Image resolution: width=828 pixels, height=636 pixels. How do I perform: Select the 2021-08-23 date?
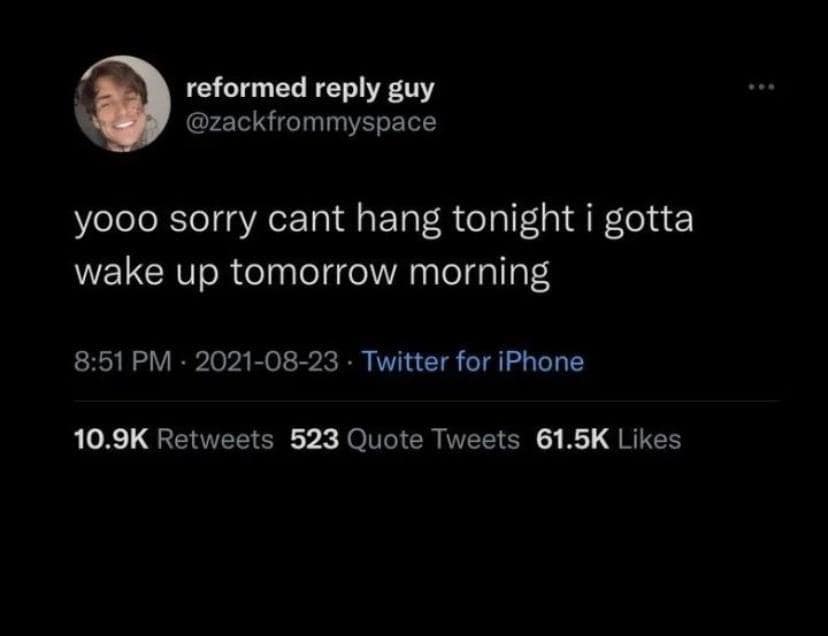(x=267, y=362)
